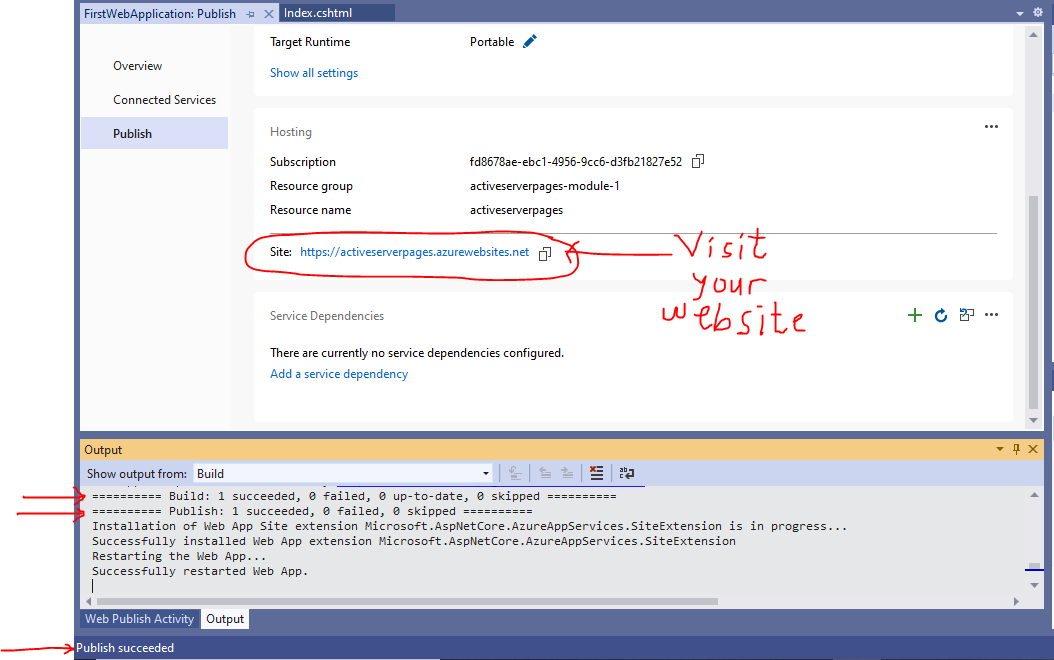Open the Connected Services page in the sidebar
This screenshot has width=1054, height=660.
(x=165, y=99)
